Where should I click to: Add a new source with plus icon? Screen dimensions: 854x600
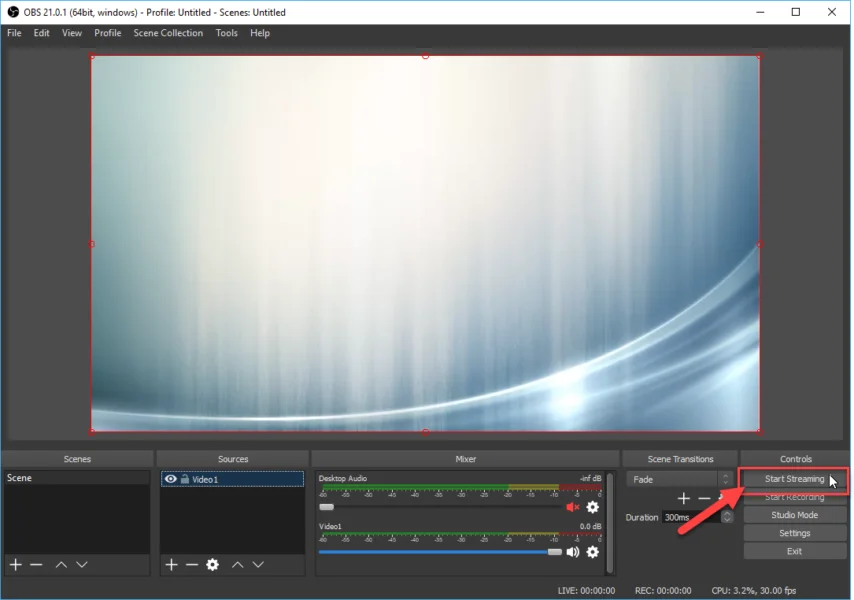171,565
